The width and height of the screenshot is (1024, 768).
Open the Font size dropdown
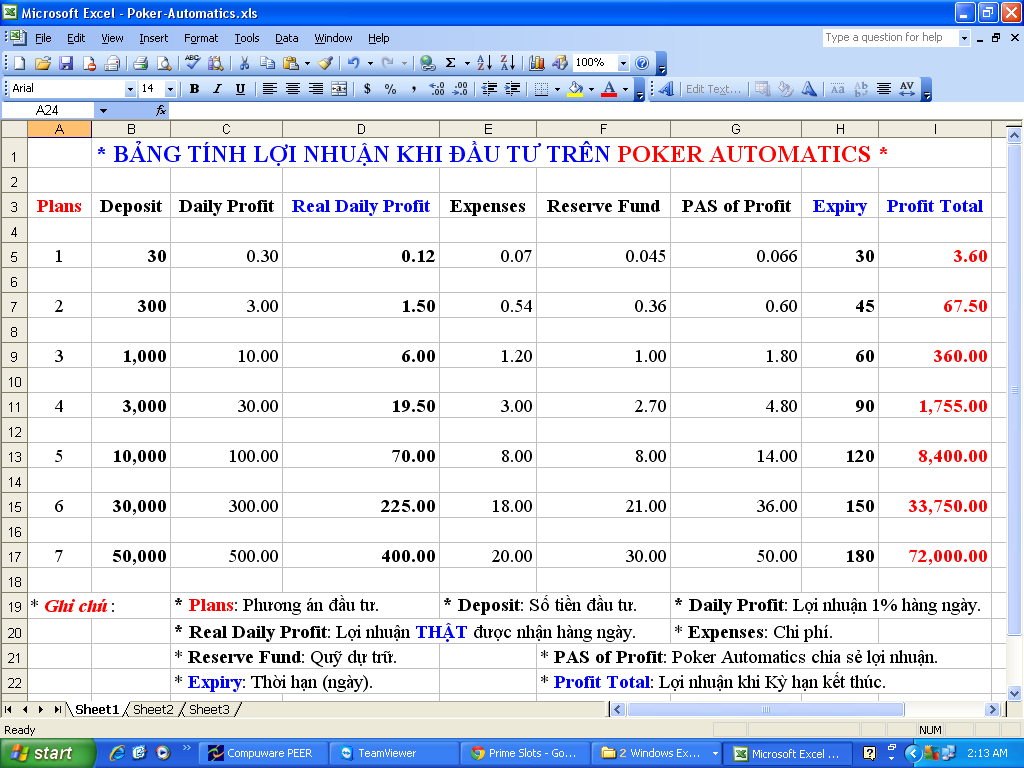pos(170,89)
